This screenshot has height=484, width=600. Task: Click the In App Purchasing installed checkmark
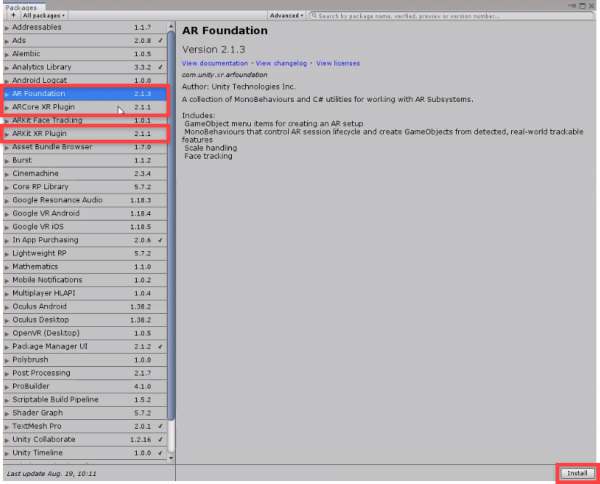160,240
